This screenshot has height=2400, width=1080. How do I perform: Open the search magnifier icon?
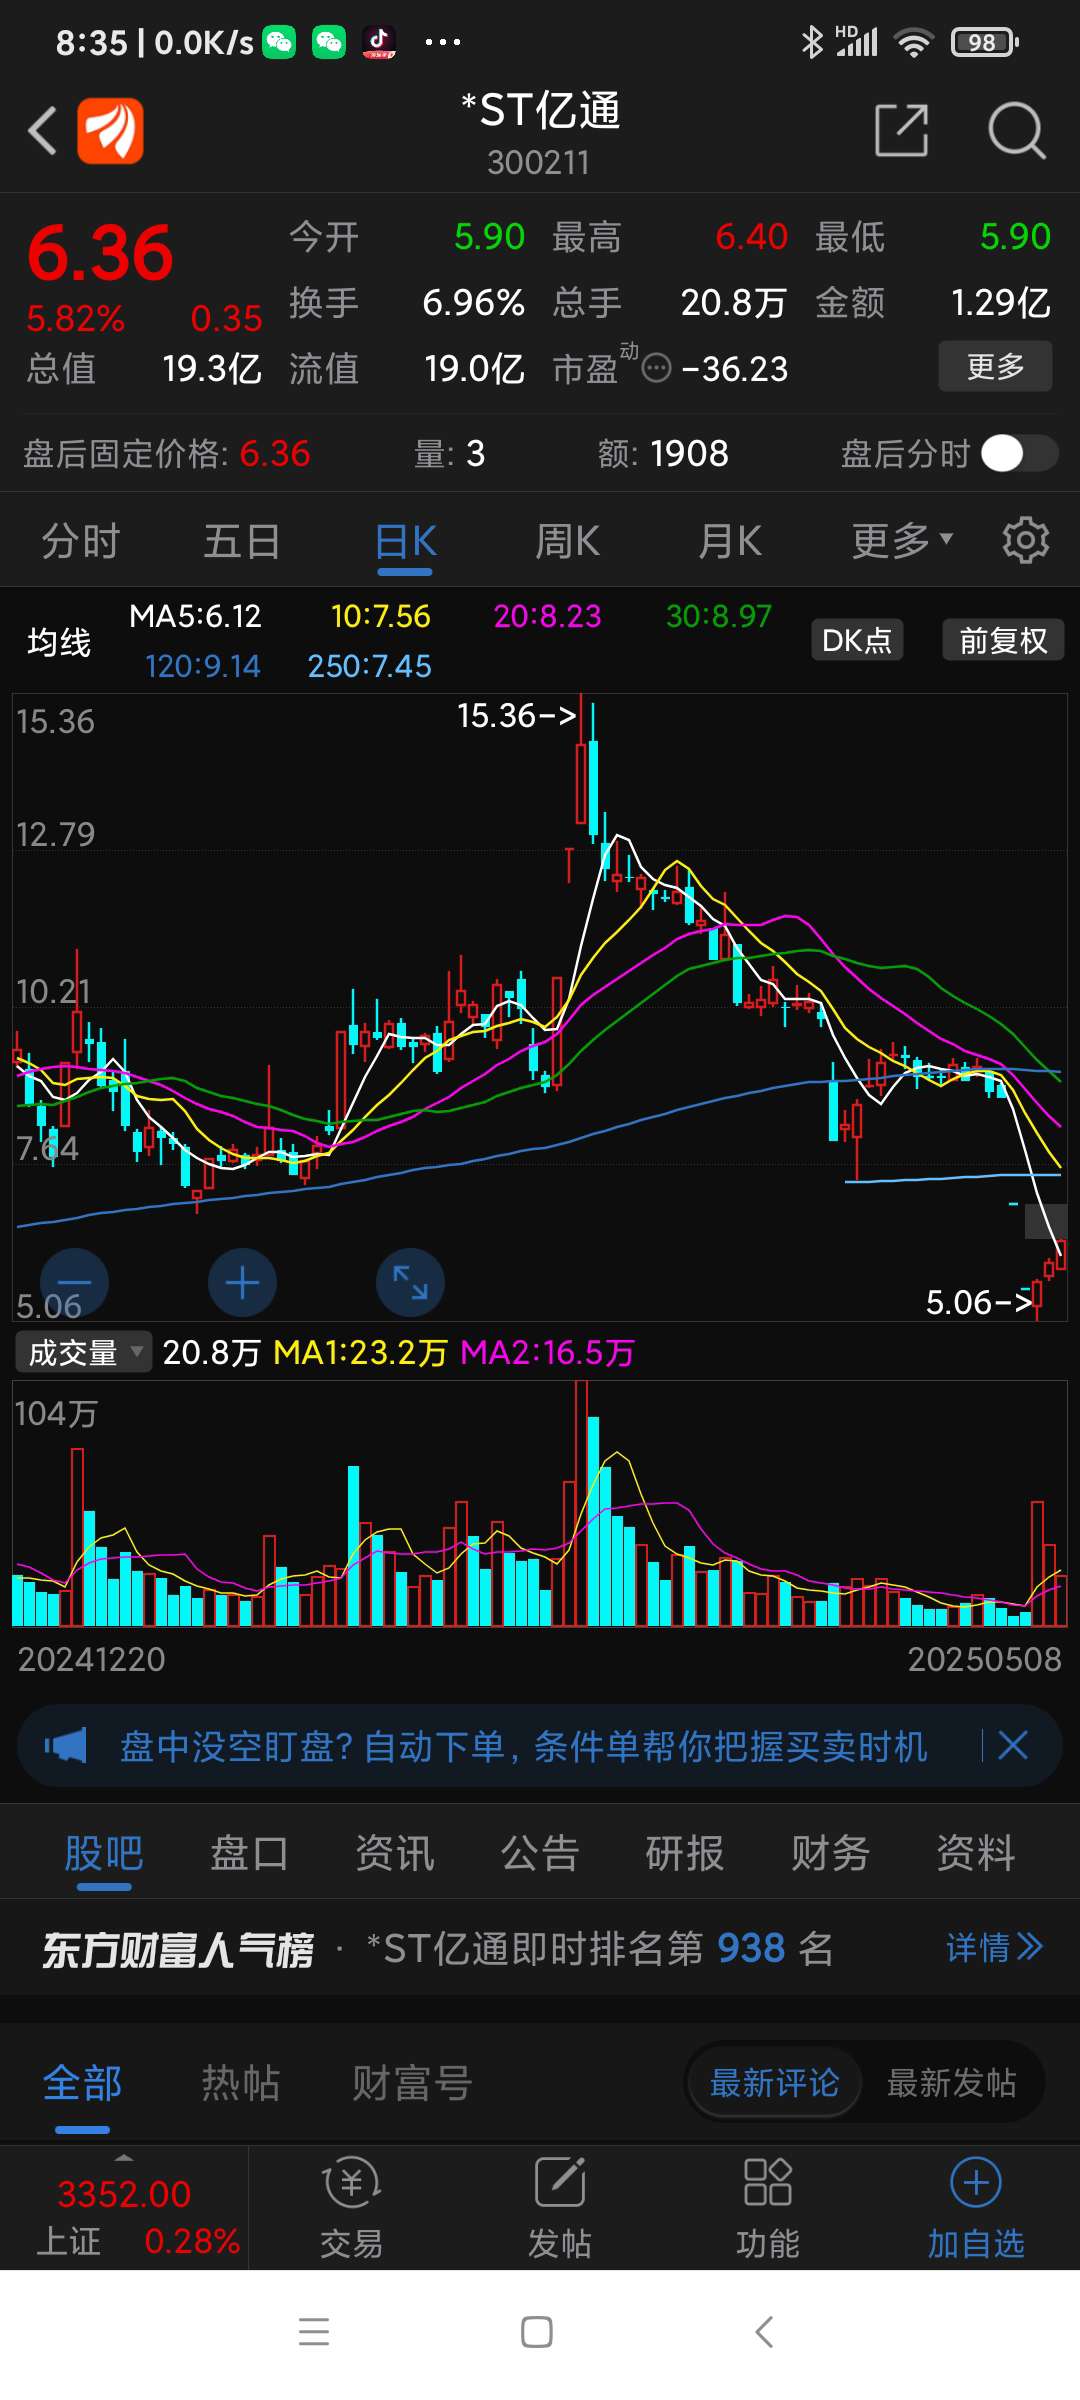[1016, 130]
